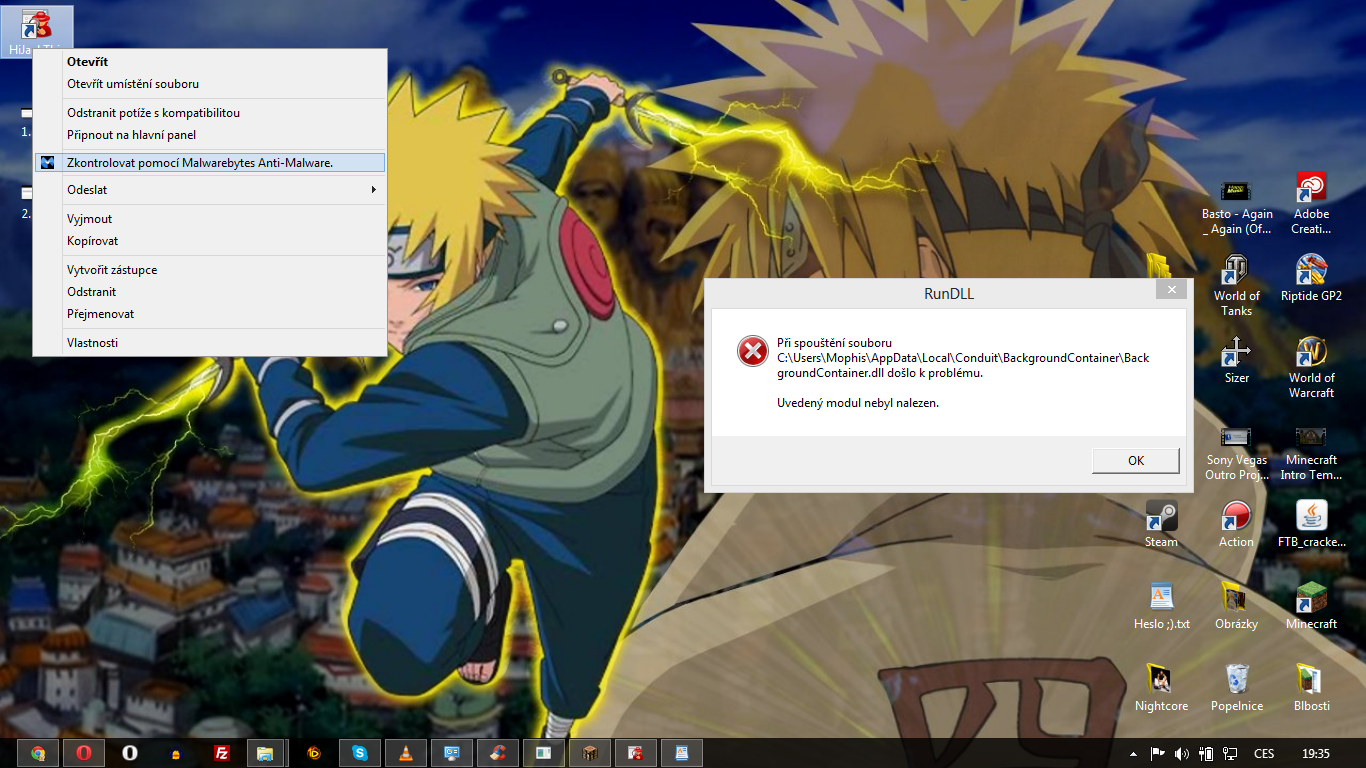Select the Blbosti folder icon
The image size is (1366, 768).
(x=1311, y=689)
